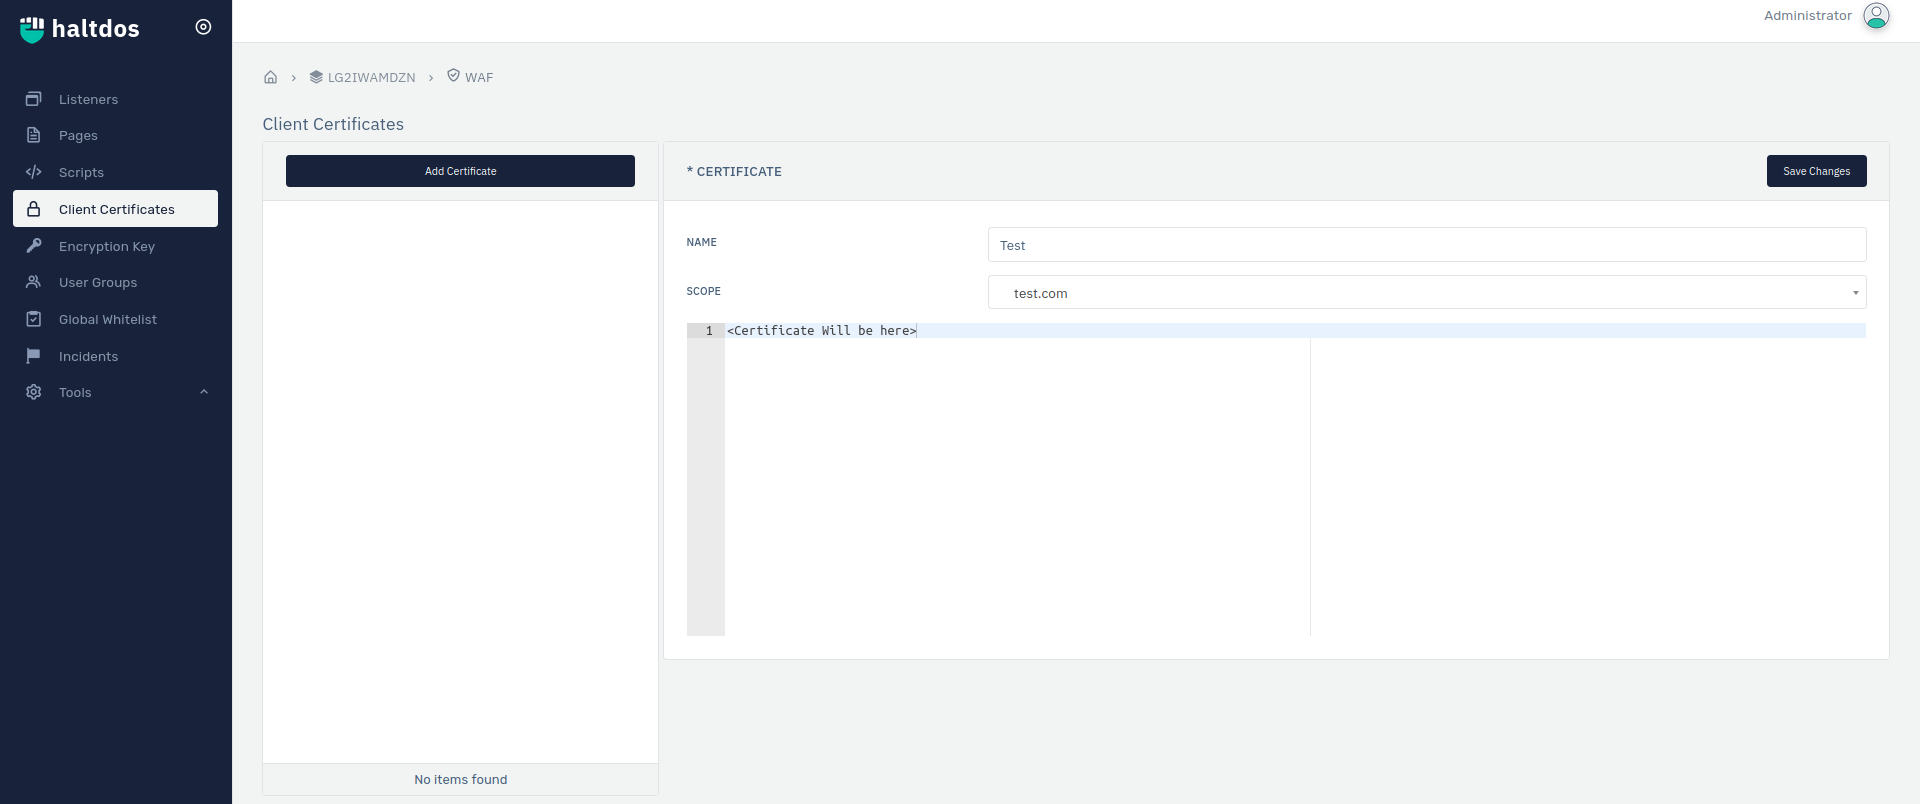The width and height of the screenshot is (1920, 804).
Task: Toggle the sidebar target icon
Action: click(x=203, y=27)
